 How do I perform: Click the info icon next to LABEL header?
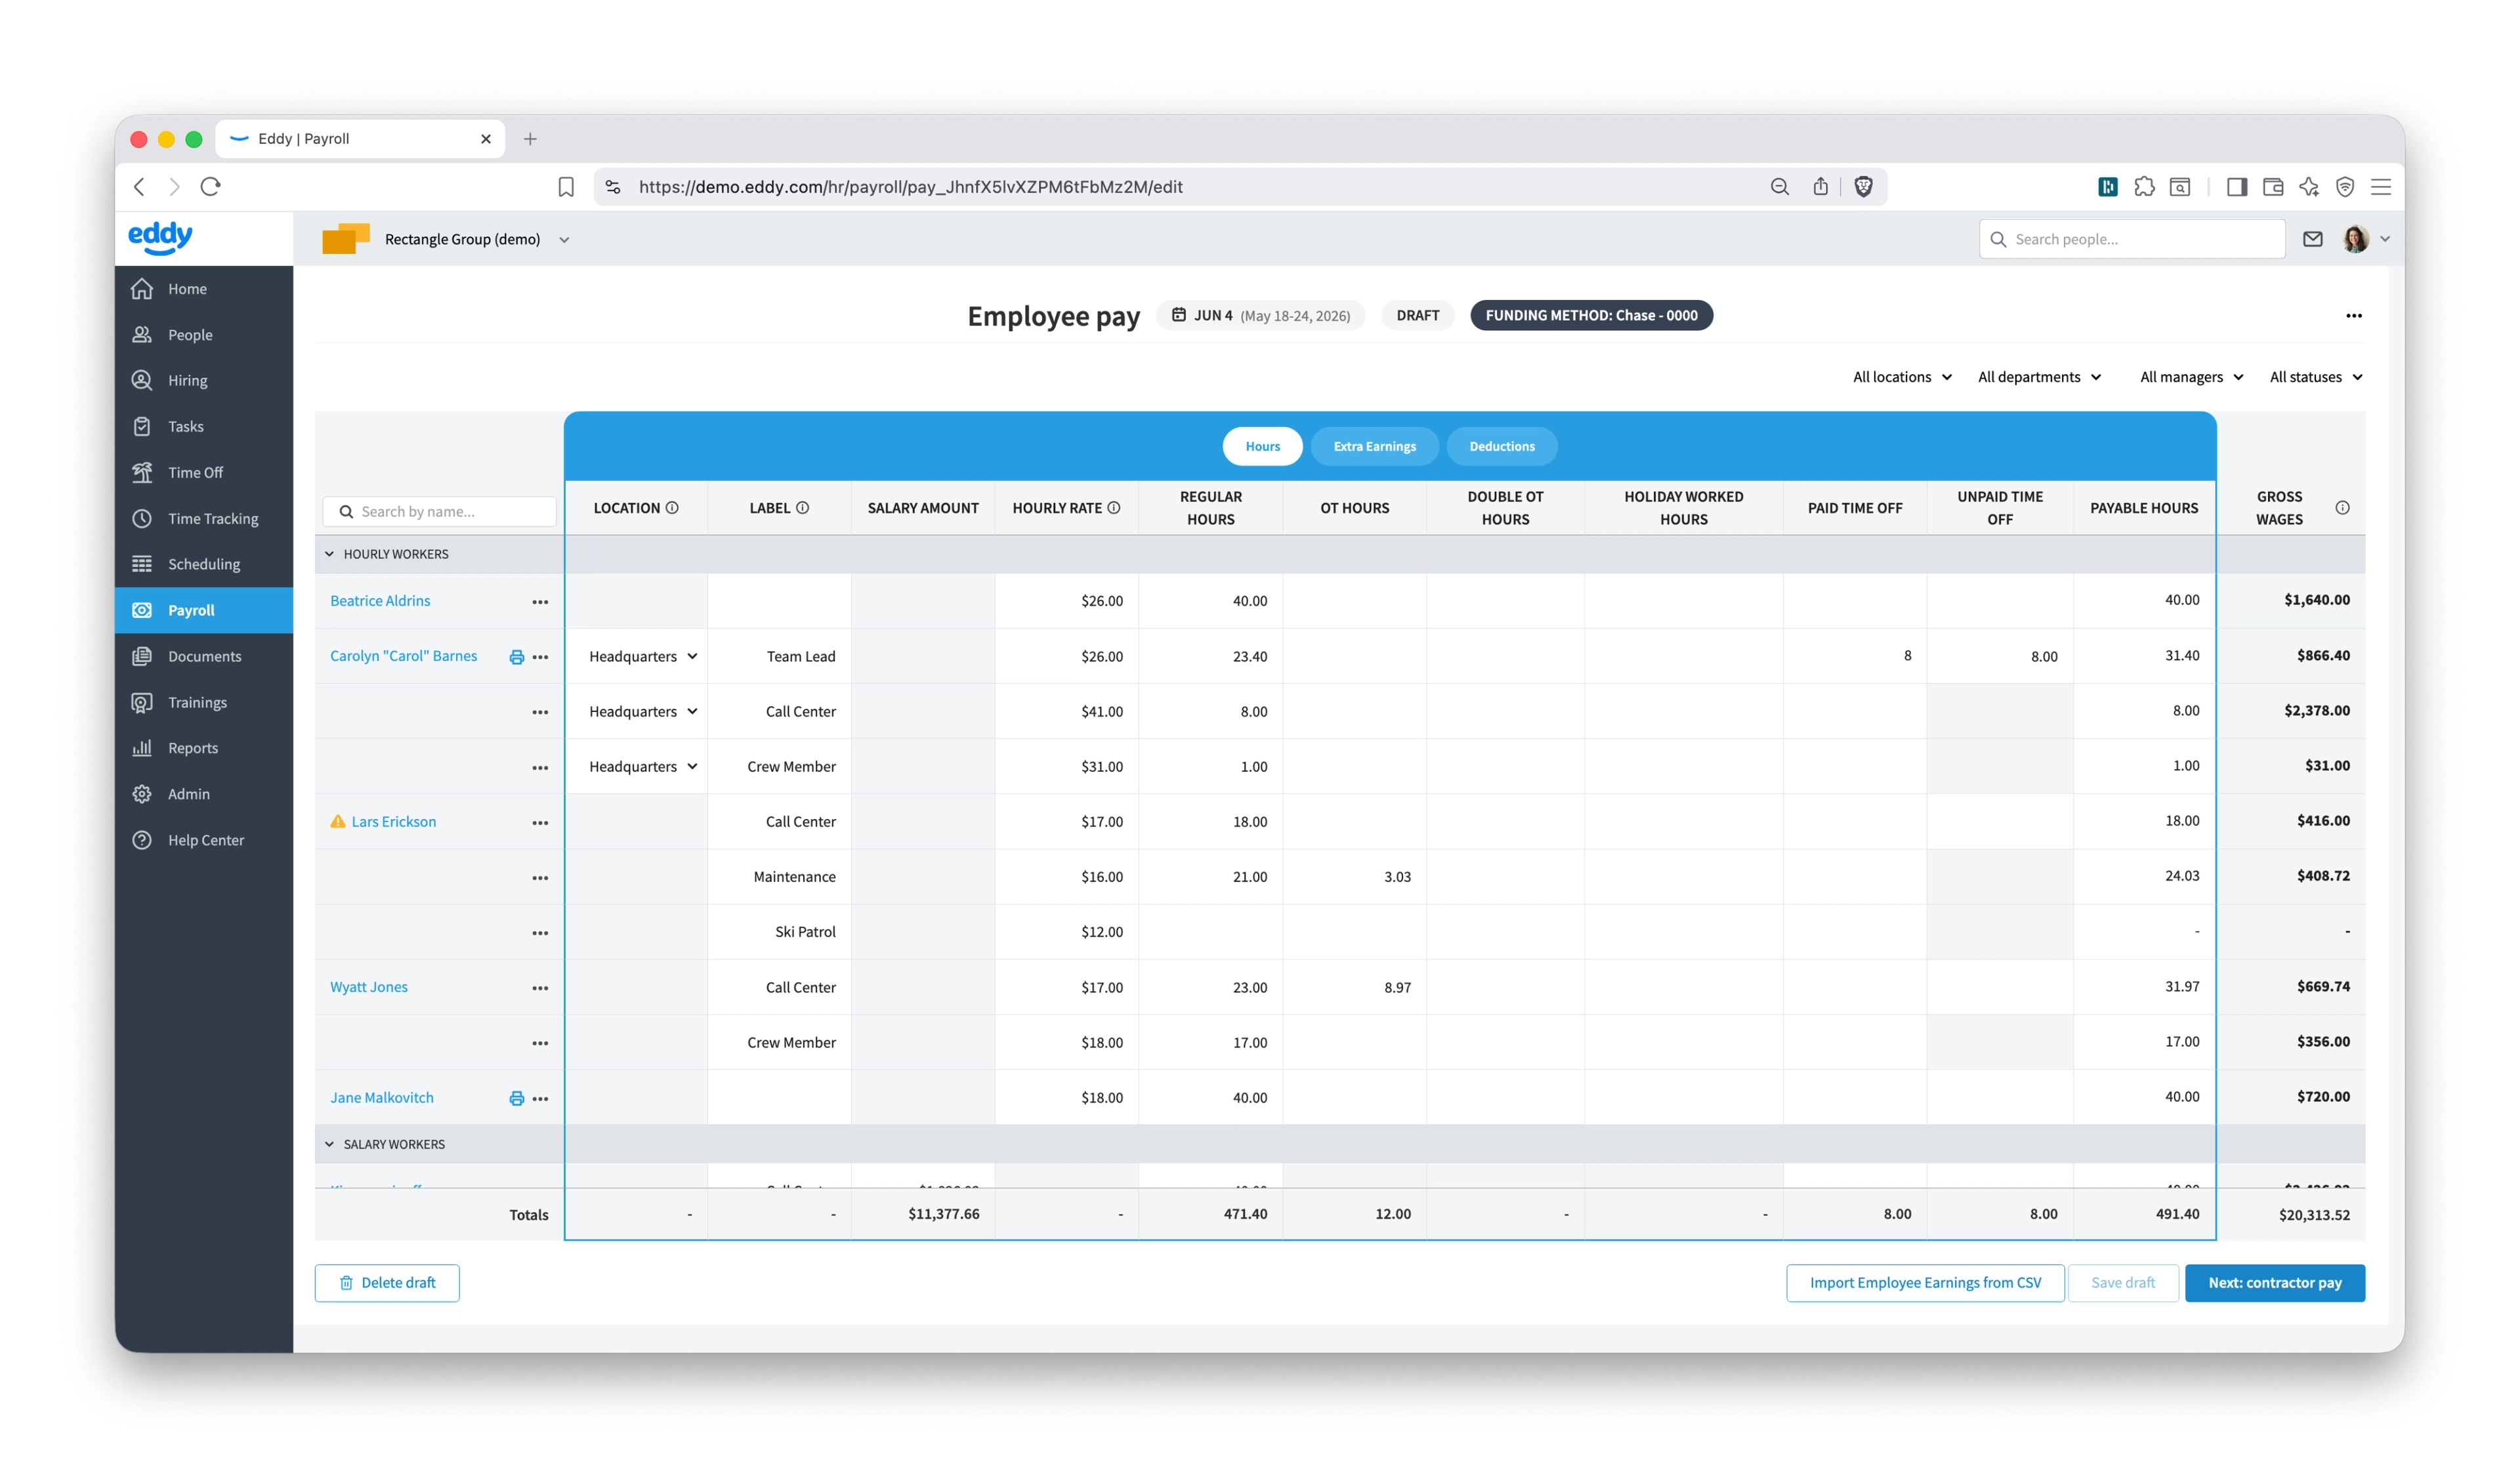[802, 508]
